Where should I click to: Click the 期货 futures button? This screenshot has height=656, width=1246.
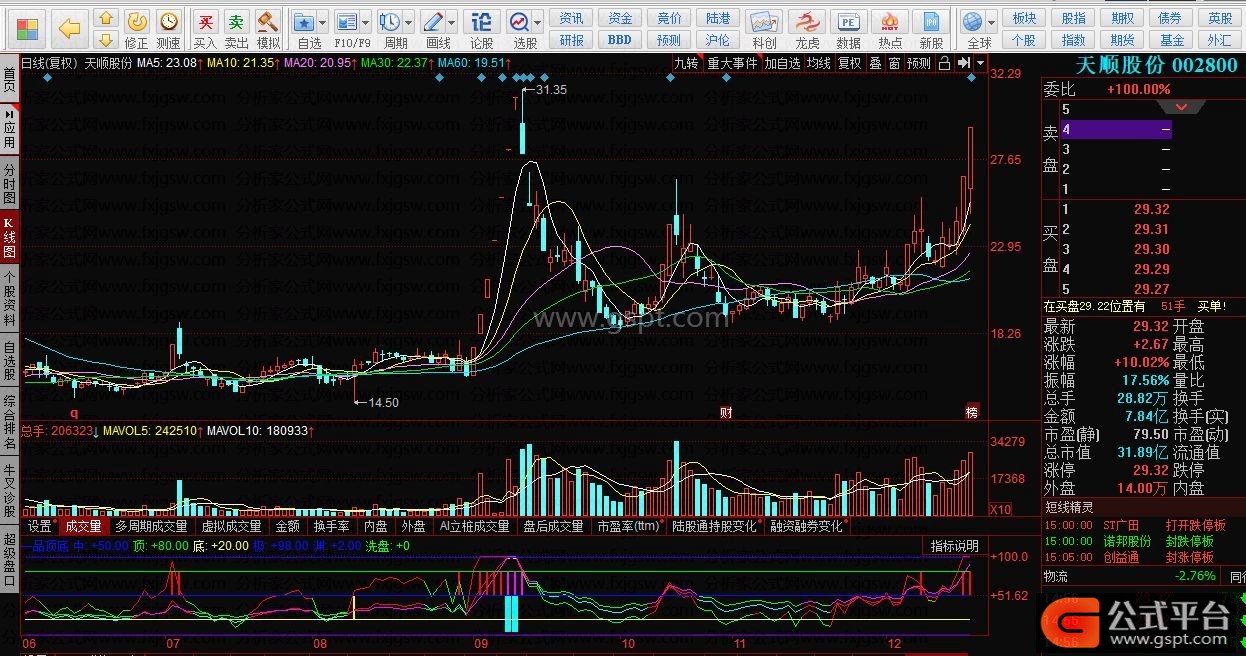click(x=1122, y=40)
